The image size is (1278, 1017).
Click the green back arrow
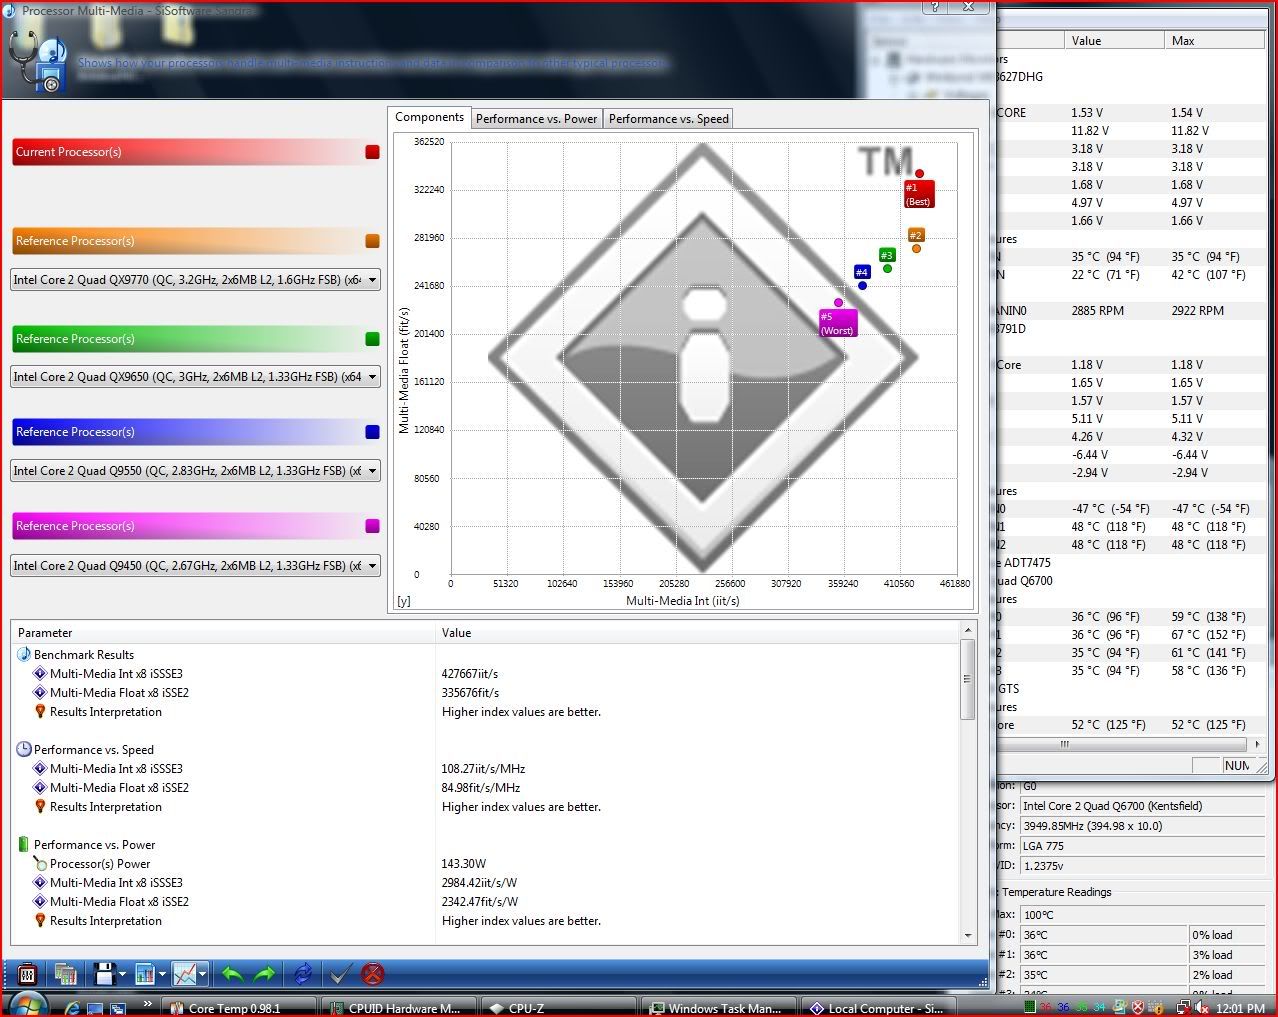(x=232, y=973)
